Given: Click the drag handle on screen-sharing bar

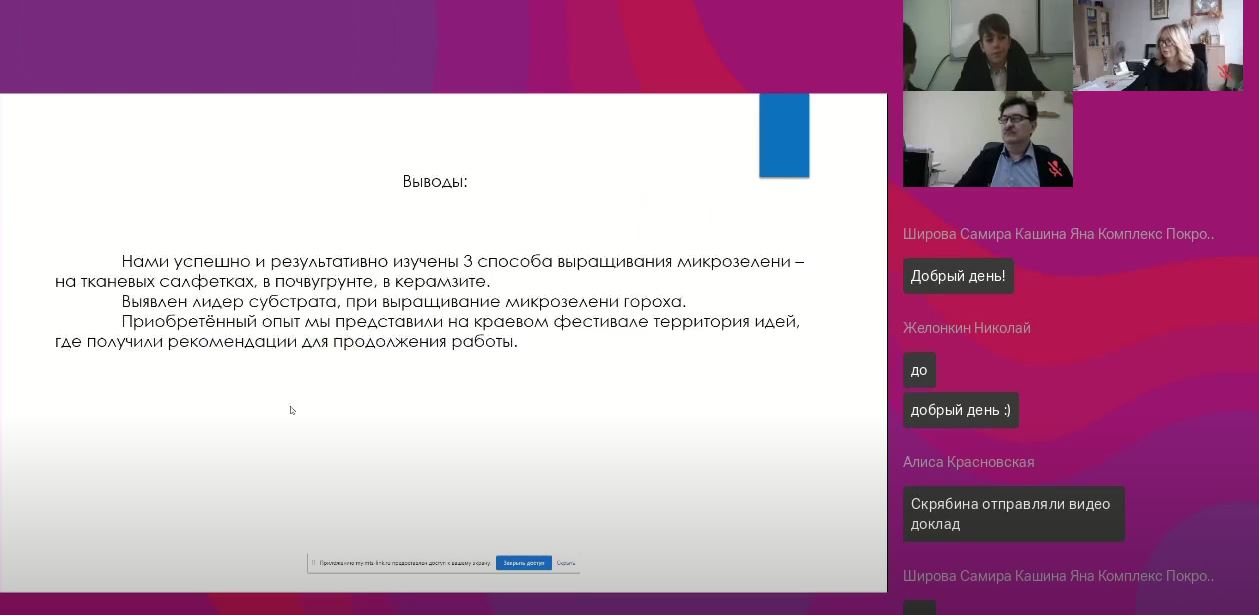Looking at the screenshot, I should coord(313,563).
